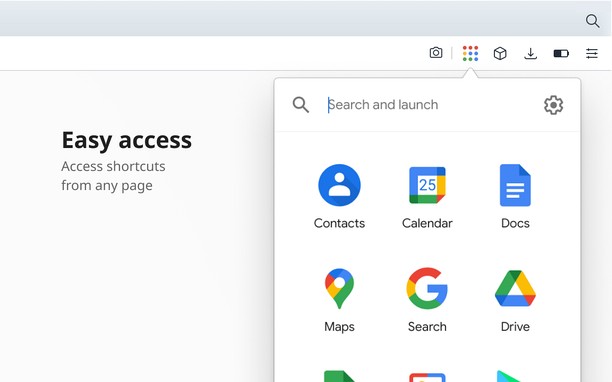Open the Docs shortcut

pos(515,196)
